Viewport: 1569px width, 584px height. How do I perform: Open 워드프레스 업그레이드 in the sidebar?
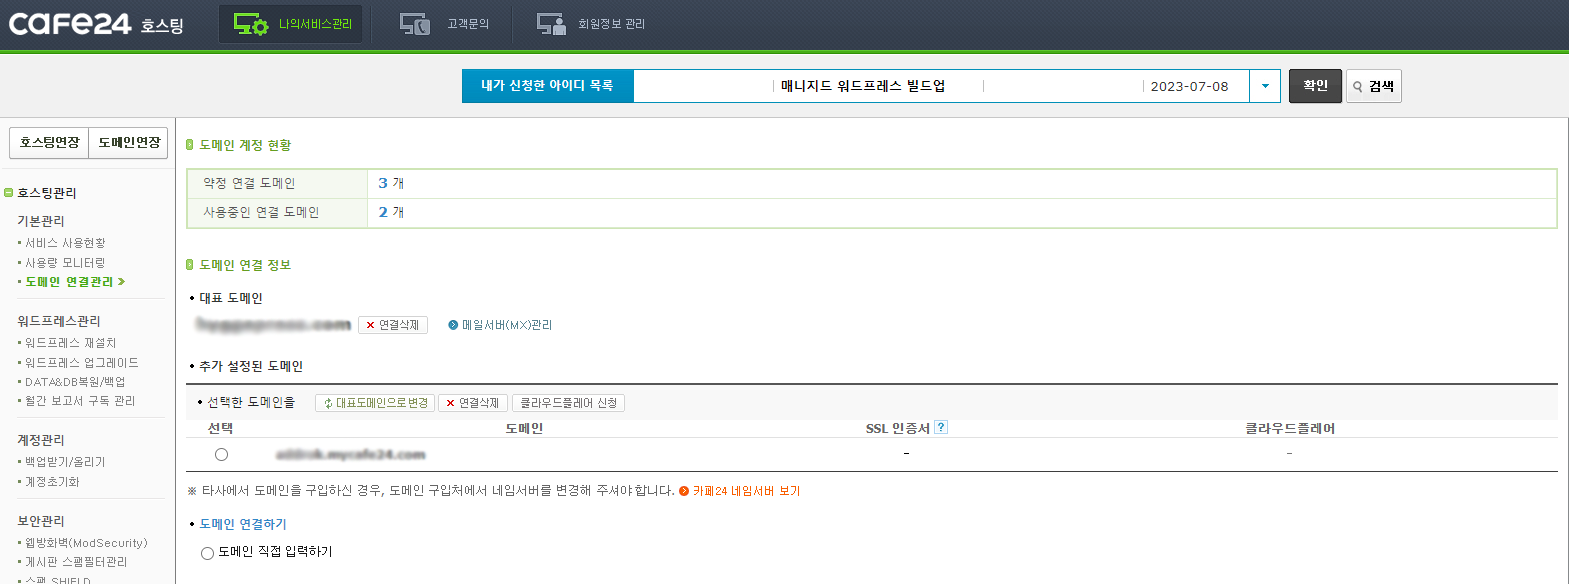coord(82,363)
